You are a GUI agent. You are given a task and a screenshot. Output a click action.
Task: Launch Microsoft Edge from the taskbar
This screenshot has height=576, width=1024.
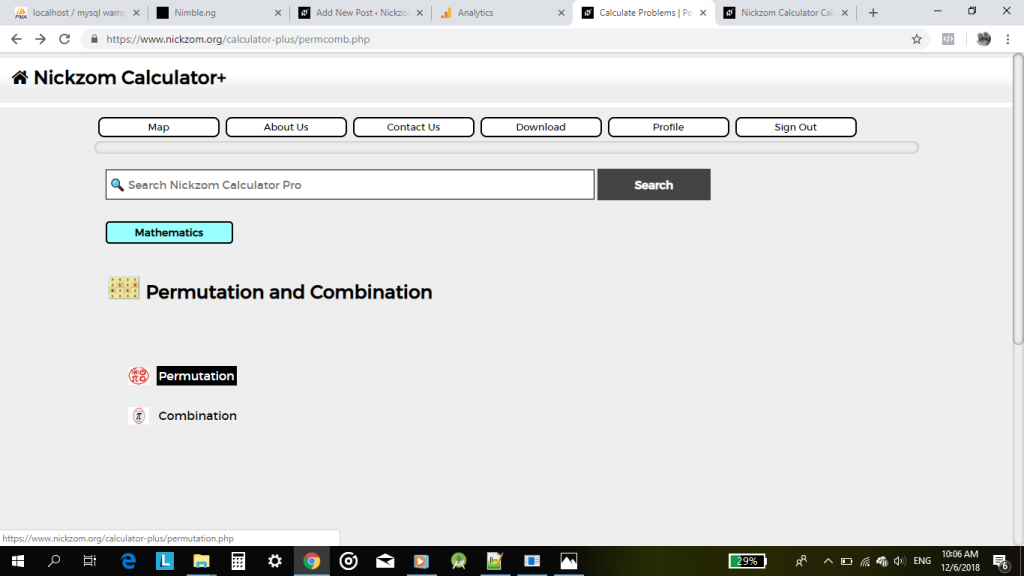click(128, 561)
